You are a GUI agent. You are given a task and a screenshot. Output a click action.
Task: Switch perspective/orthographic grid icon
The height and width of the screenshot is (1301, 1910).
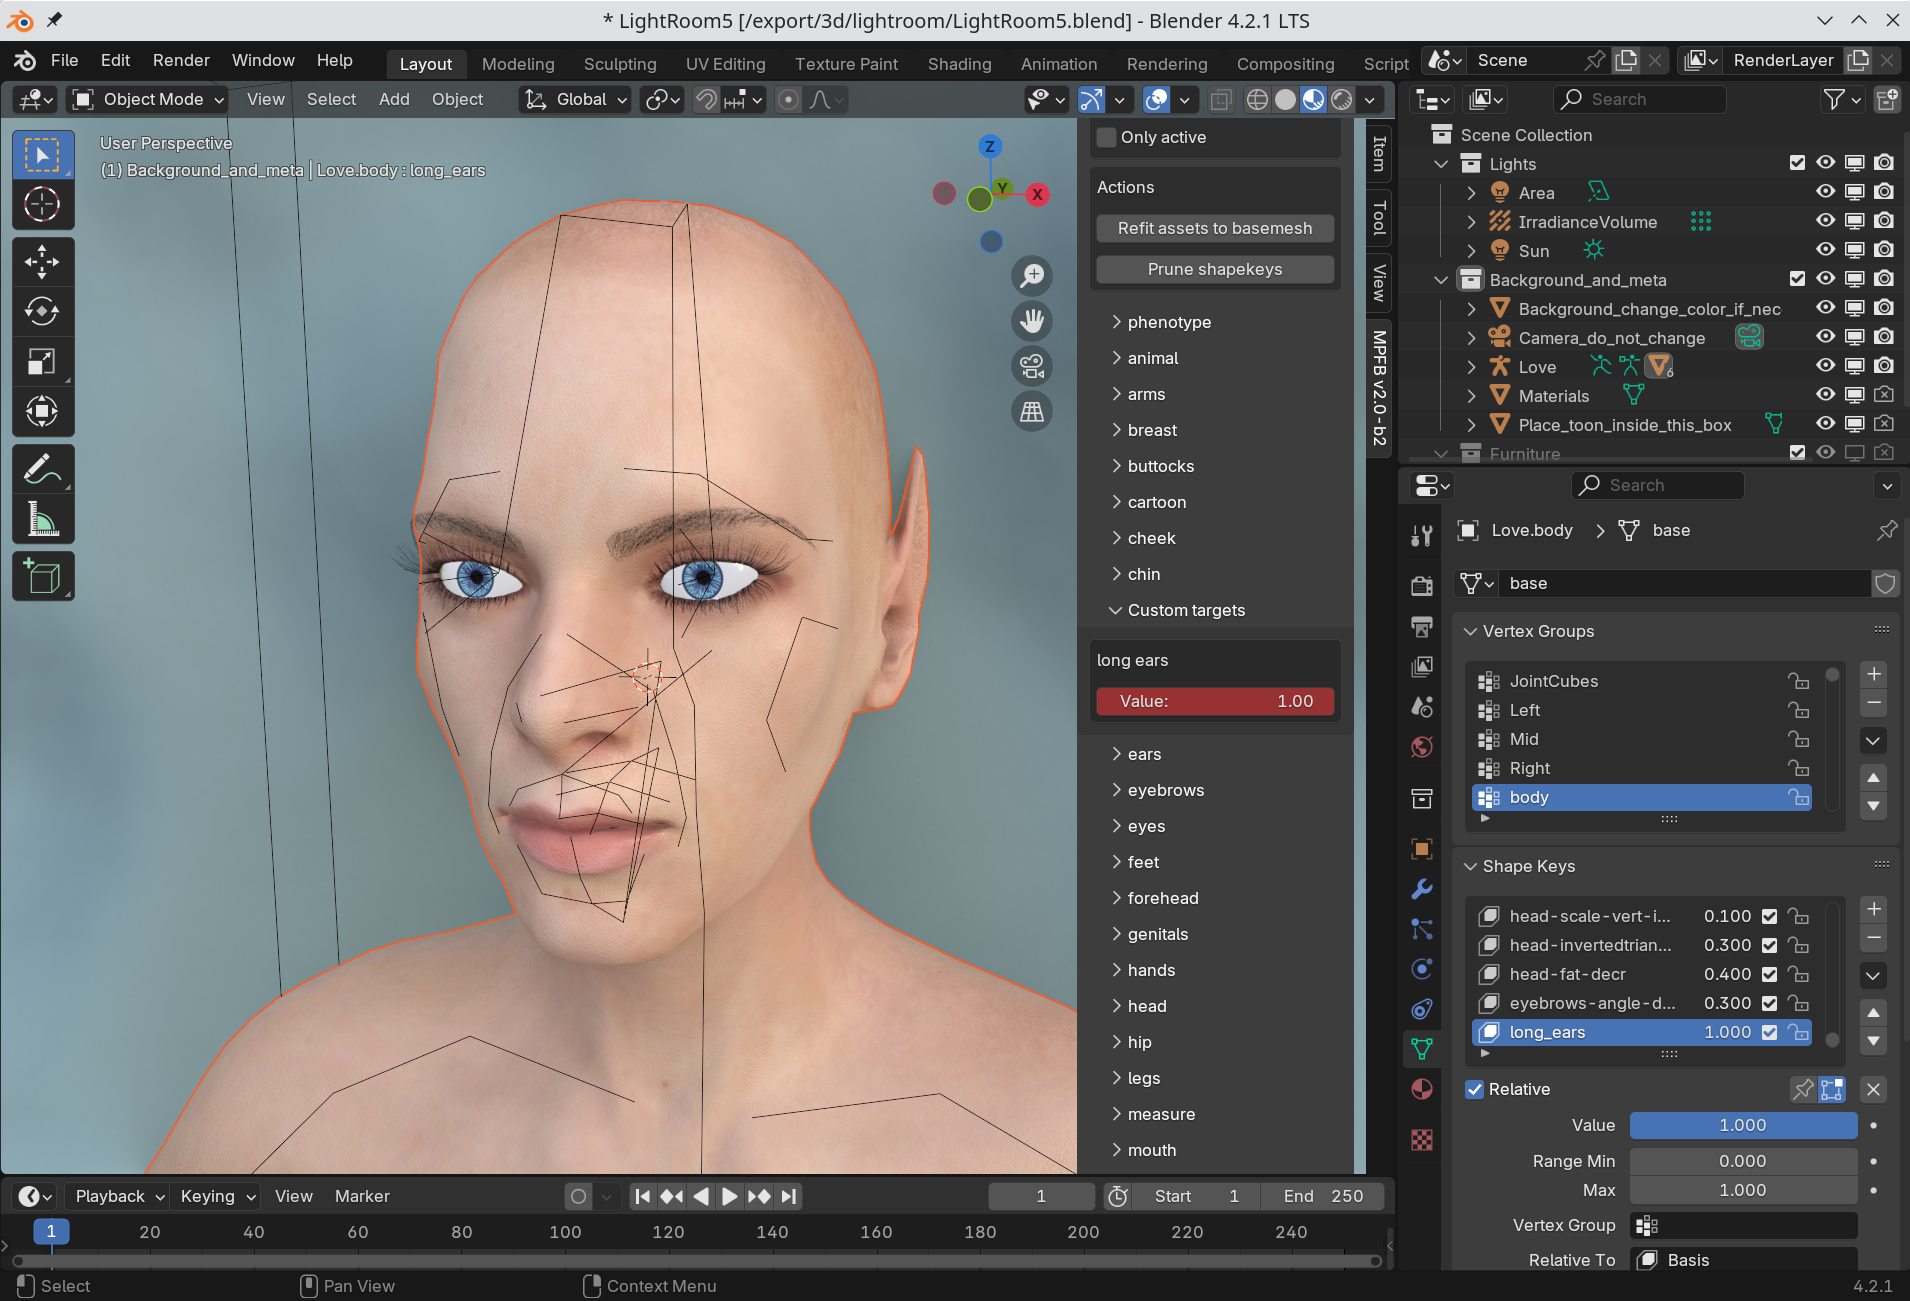point(1032,411)
